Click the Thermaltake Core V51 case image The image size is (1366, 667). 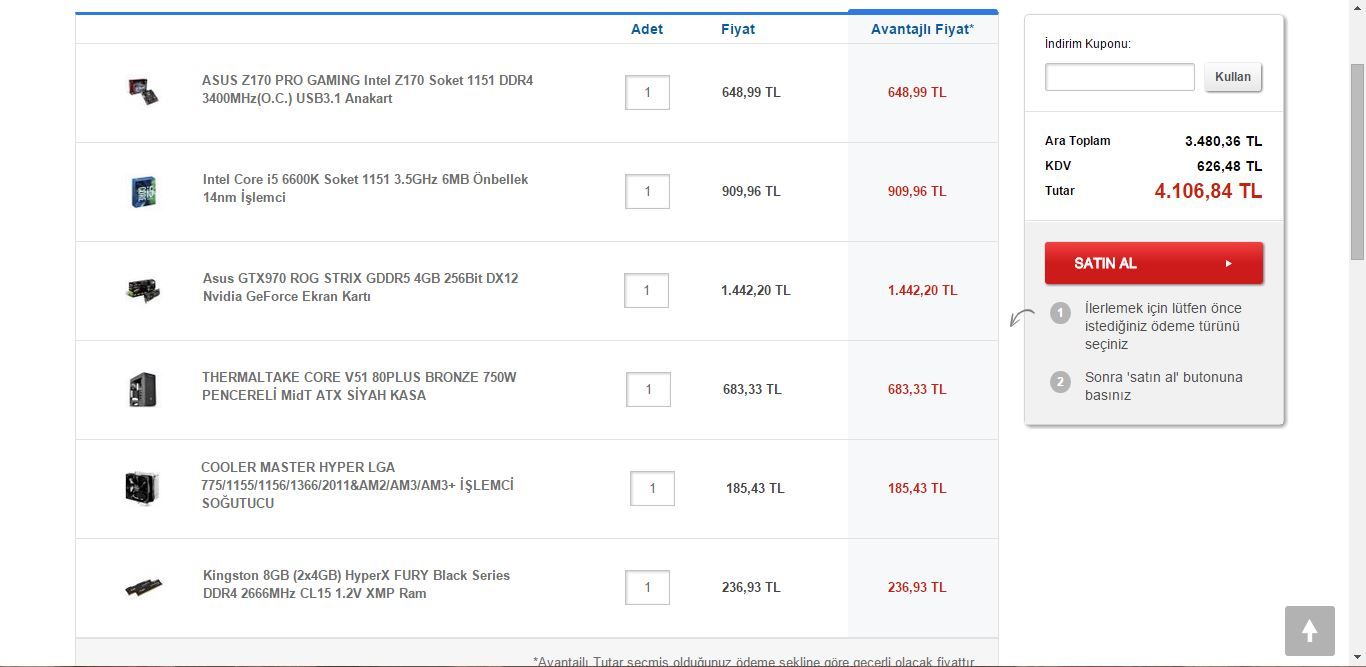click(x=143, y=389)
